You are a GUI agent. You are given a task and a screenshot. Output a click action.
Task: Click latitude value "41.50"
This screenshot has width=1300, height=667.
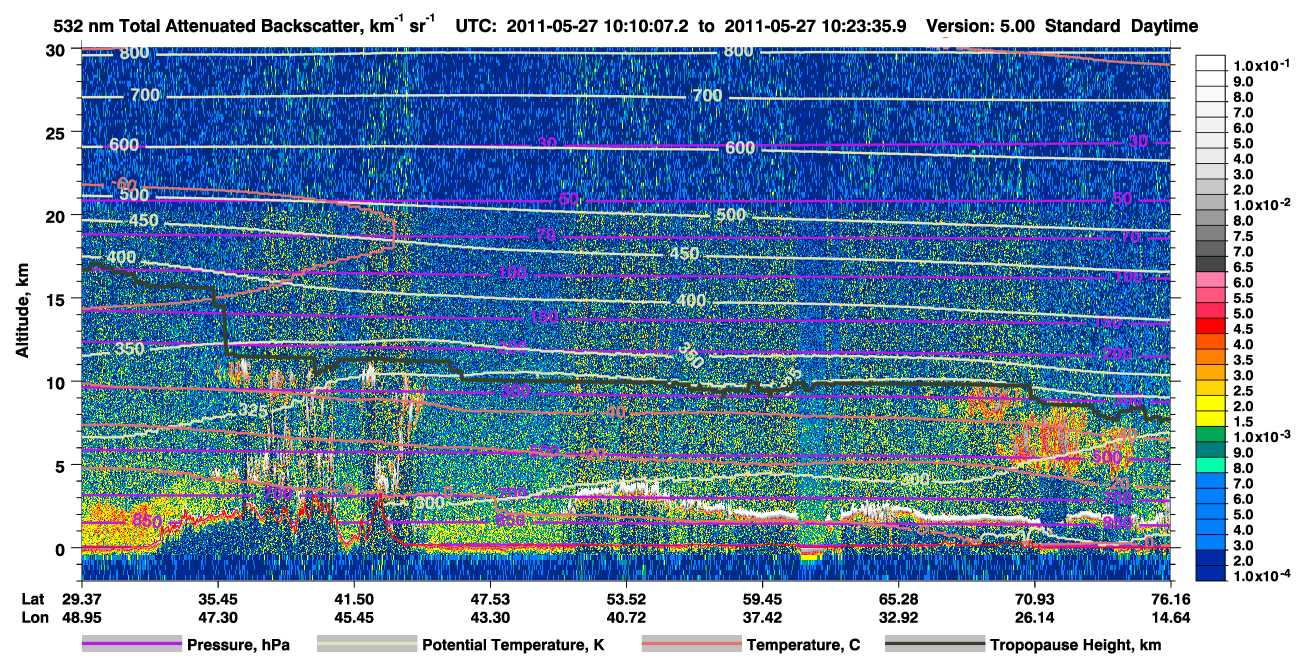pyautogui.click(x=354, y=599)
